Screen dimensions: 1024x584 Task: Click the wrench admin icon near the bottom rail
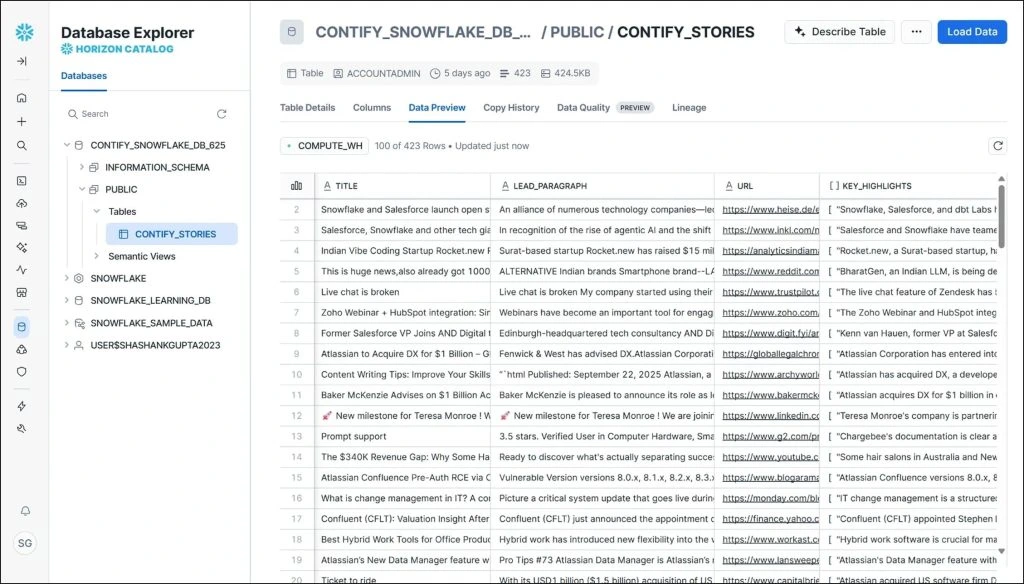24,428
